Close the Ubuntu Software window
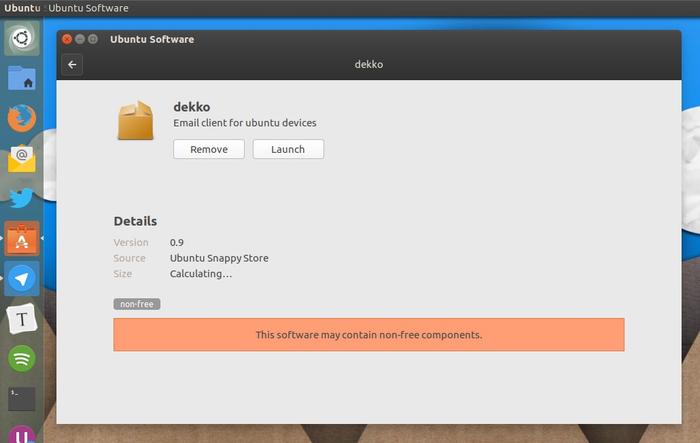 pos(67,39)
